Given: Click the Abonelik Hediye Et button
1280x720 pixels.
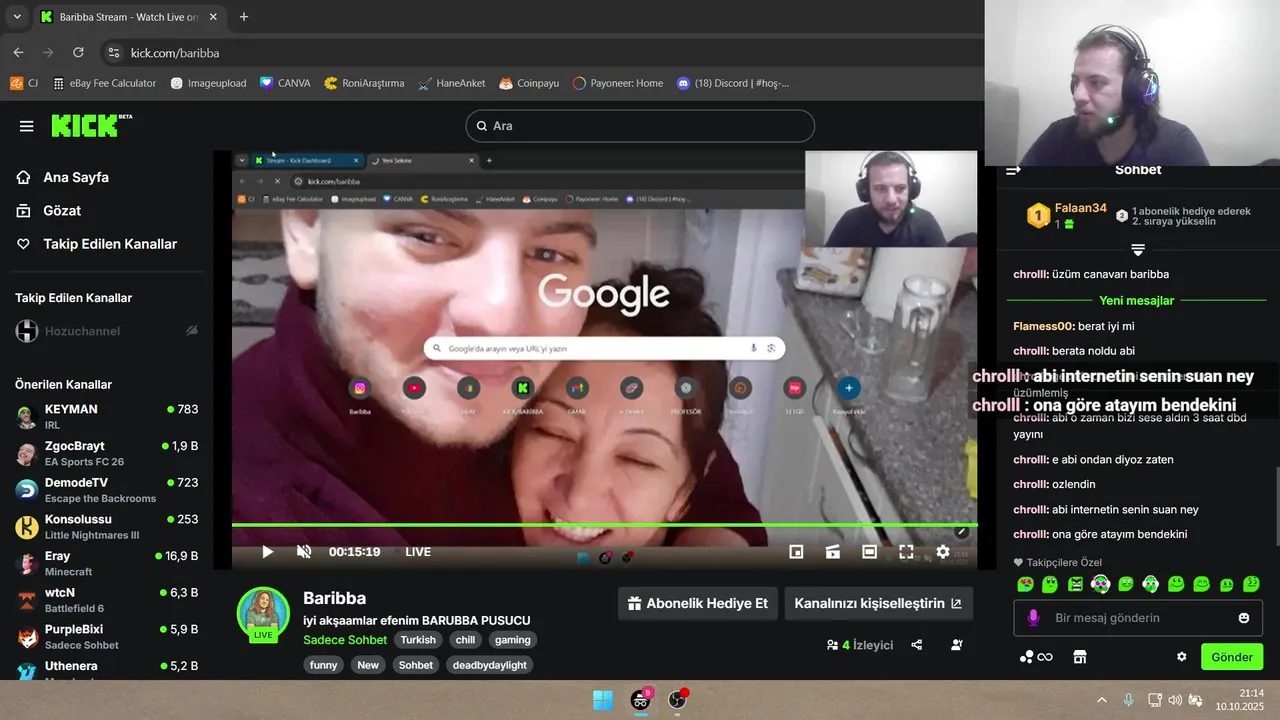Looking at the screenshot, I should pyautogui.click(x=697, y=603).
